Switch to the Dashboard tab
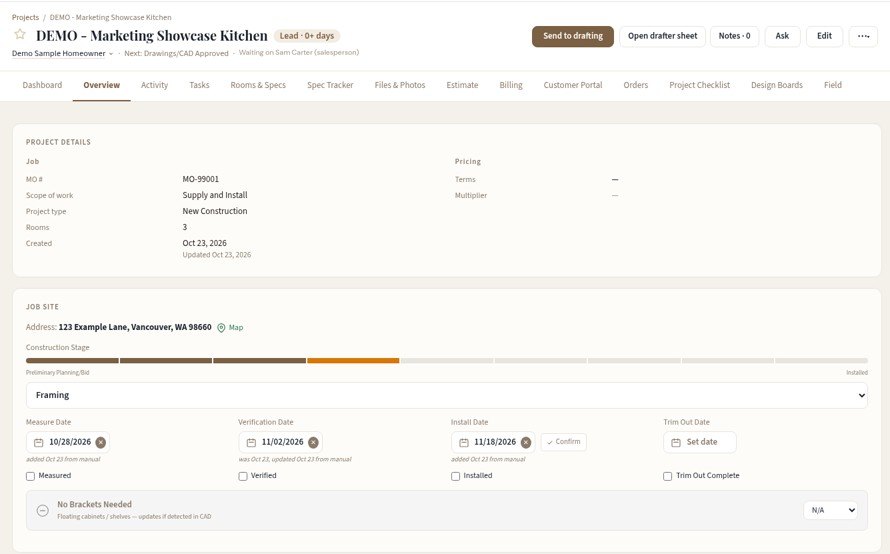 tap(42, 85)
